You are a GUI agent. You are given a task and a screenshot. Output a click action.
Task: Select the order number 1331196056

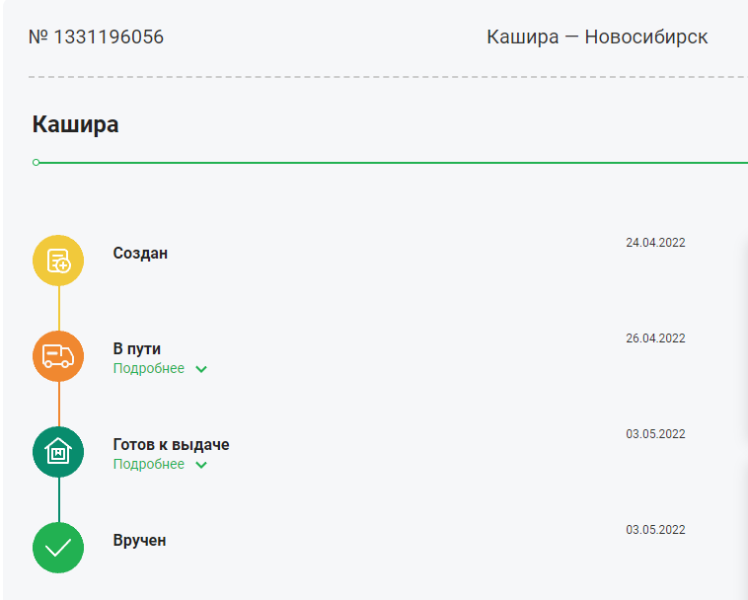click(x=96, y=37)
